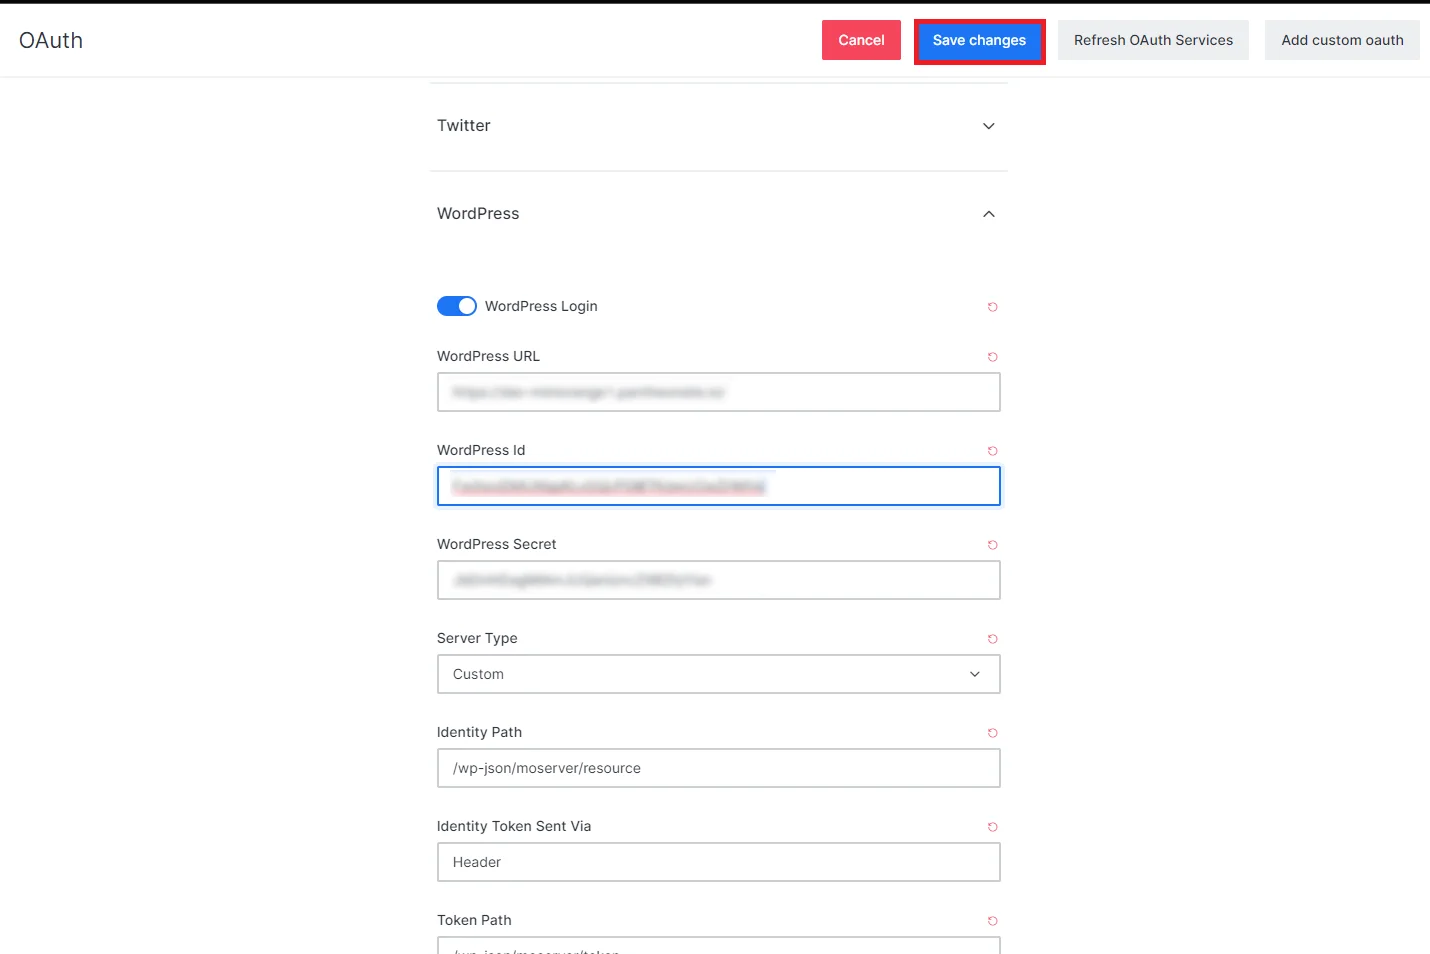Edit the Identity Path input field
Viewport: 1430px width, 954px height.
(x=719, y=768)
